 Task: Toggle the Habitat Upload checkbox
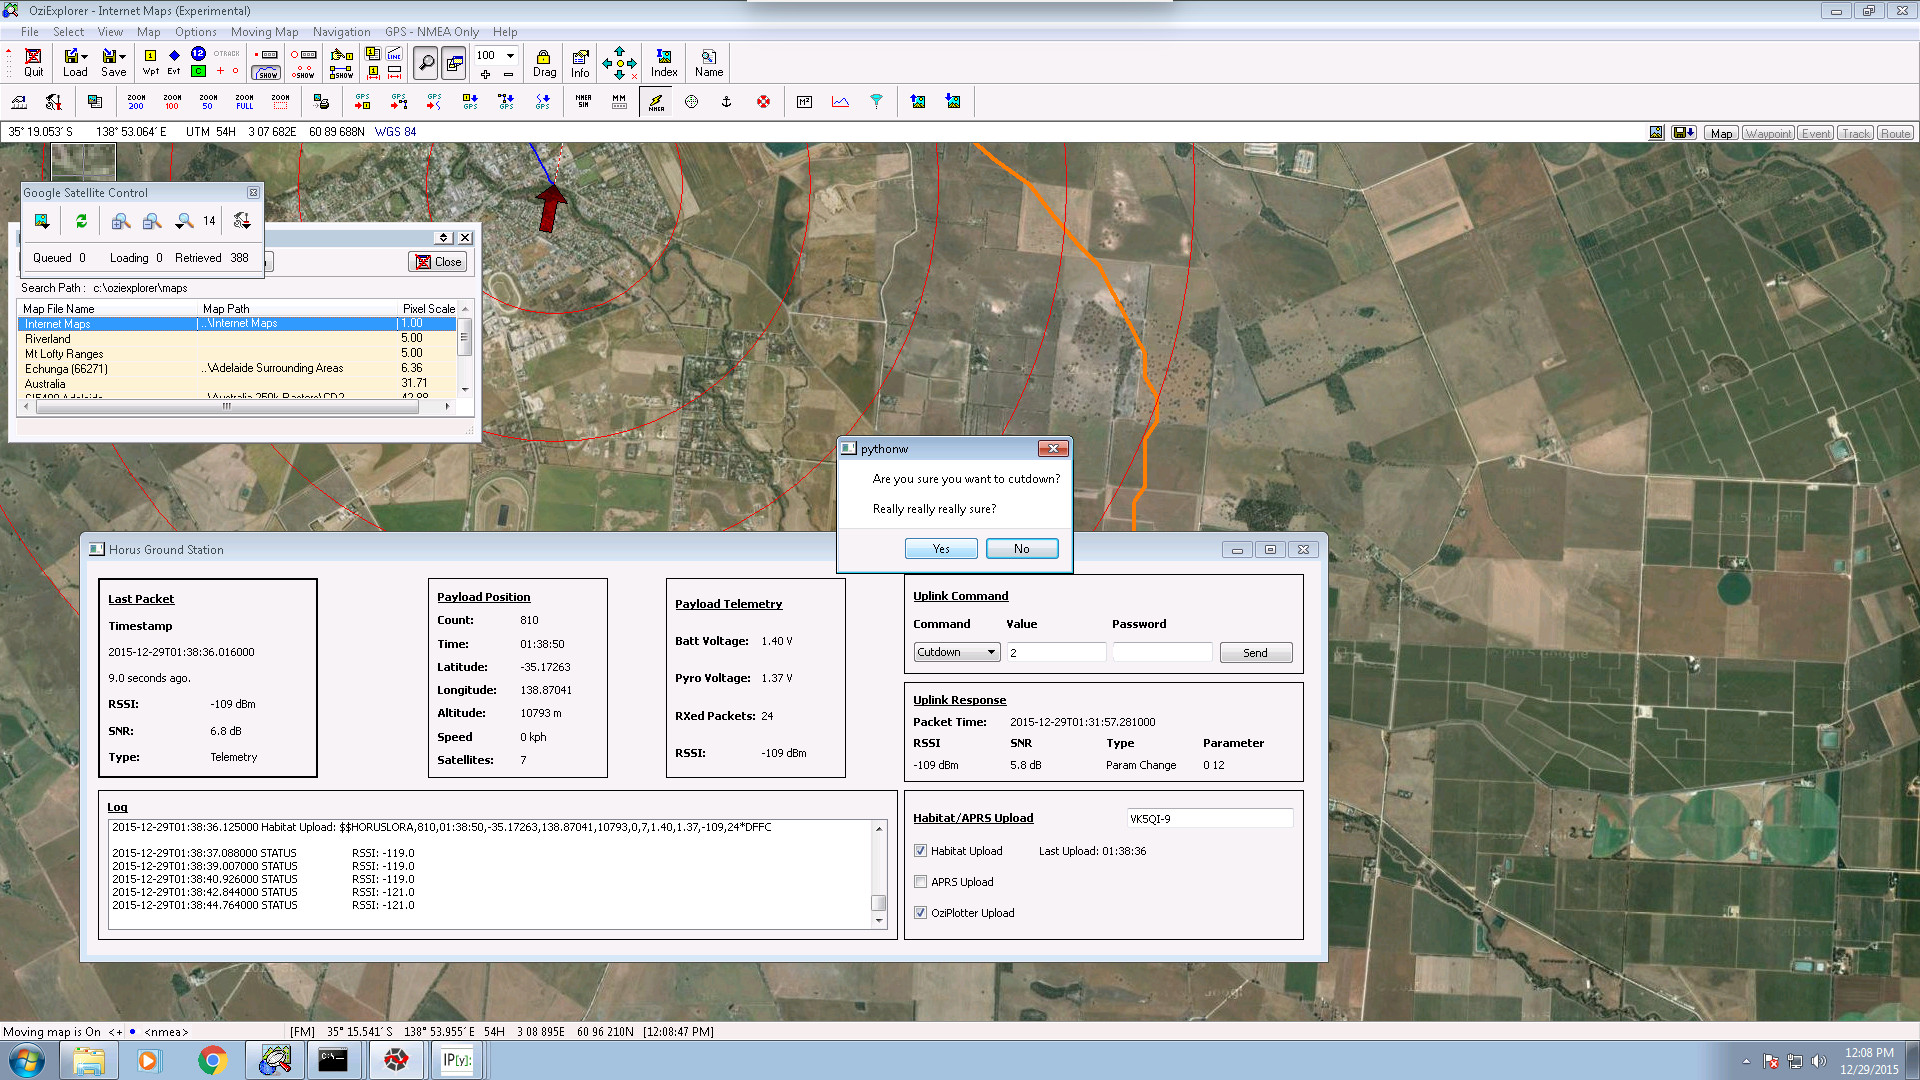[920, 851]
